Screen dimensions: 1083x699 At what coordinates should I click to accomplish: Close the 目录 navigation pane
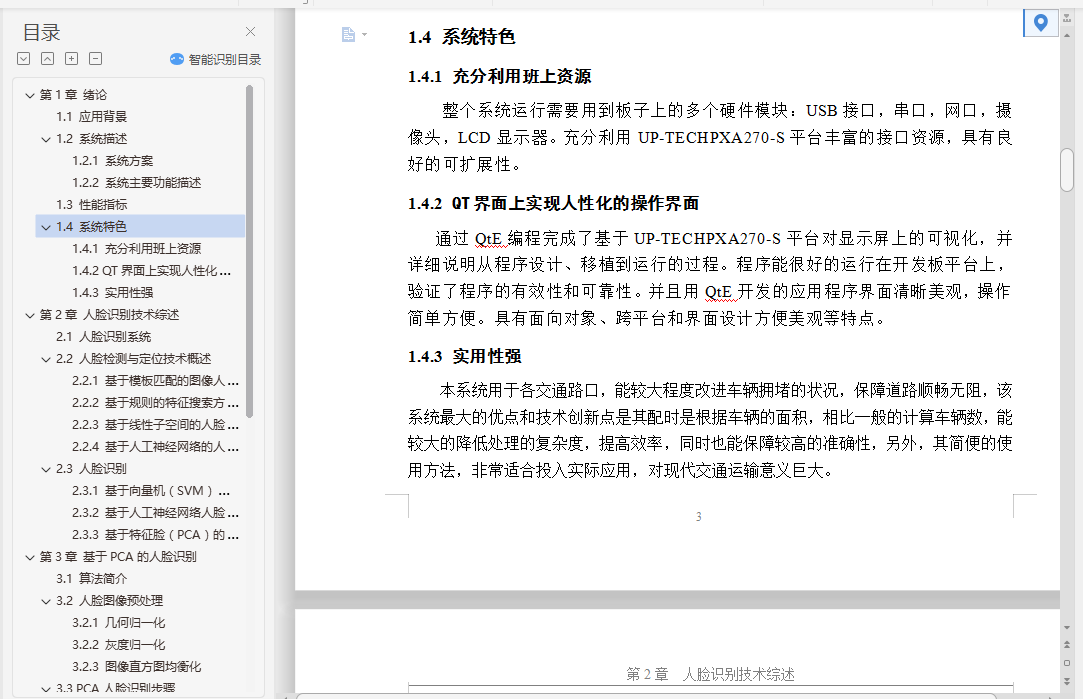(250, 32)
